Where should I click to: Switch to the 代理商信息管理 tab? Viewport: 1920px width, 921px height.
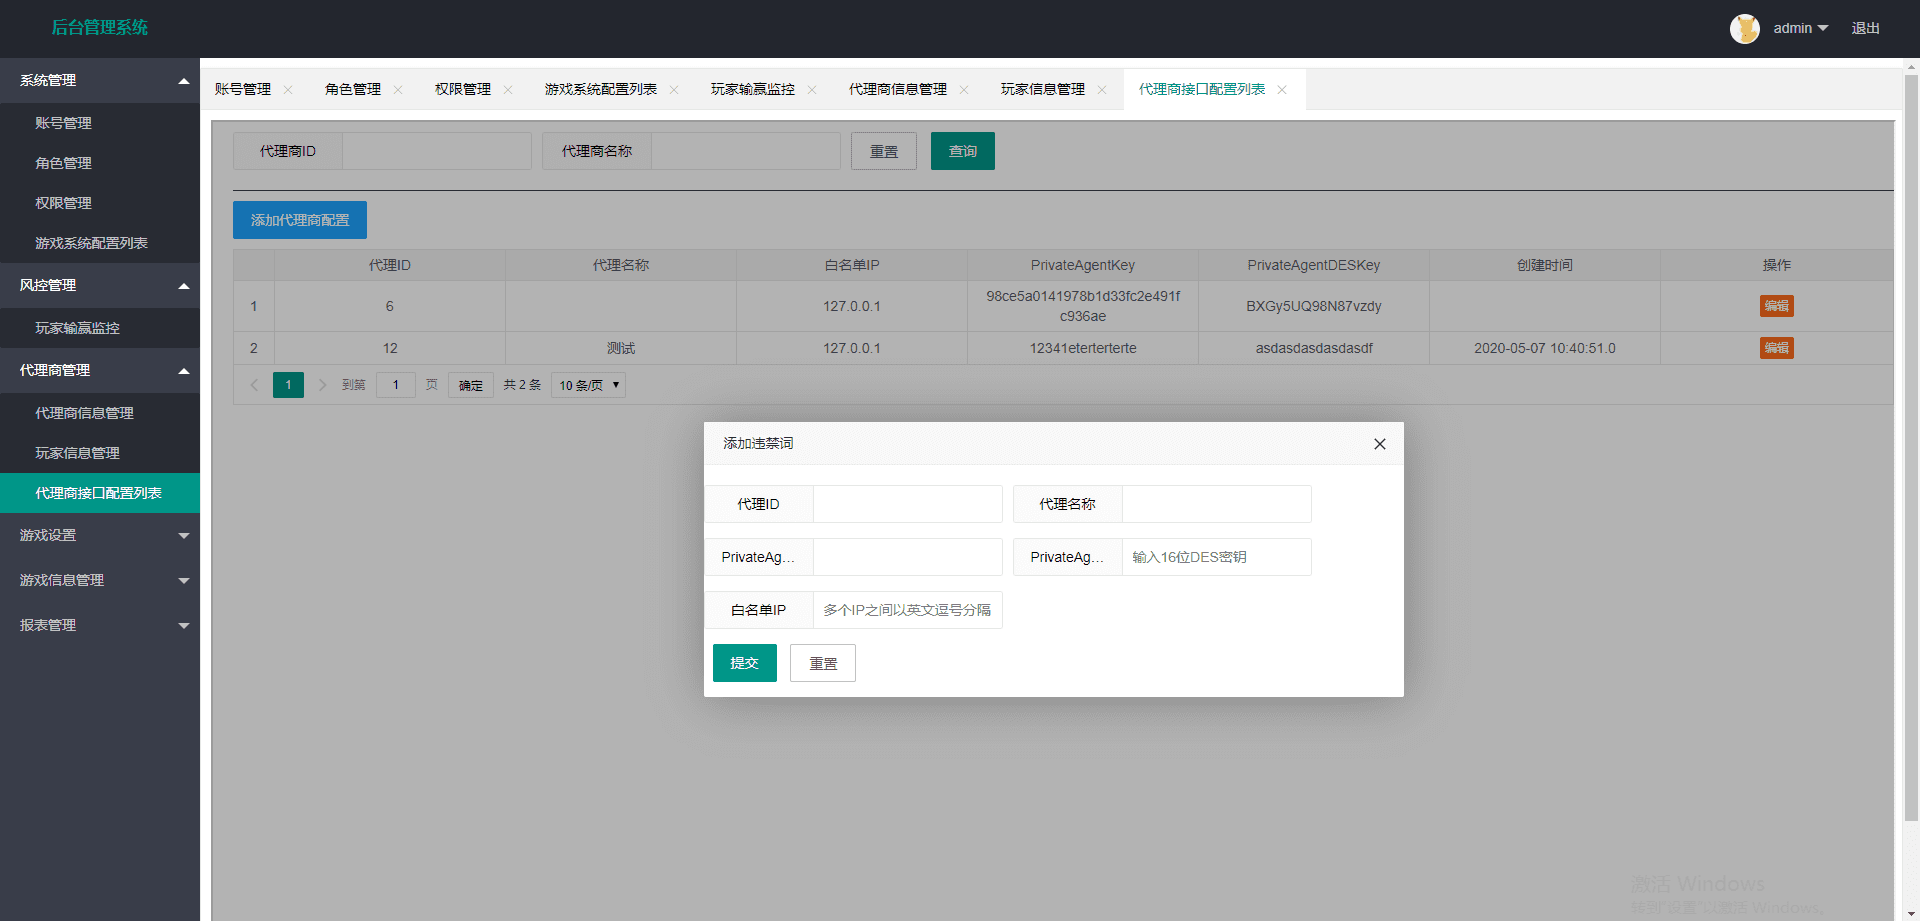(897, 90)
